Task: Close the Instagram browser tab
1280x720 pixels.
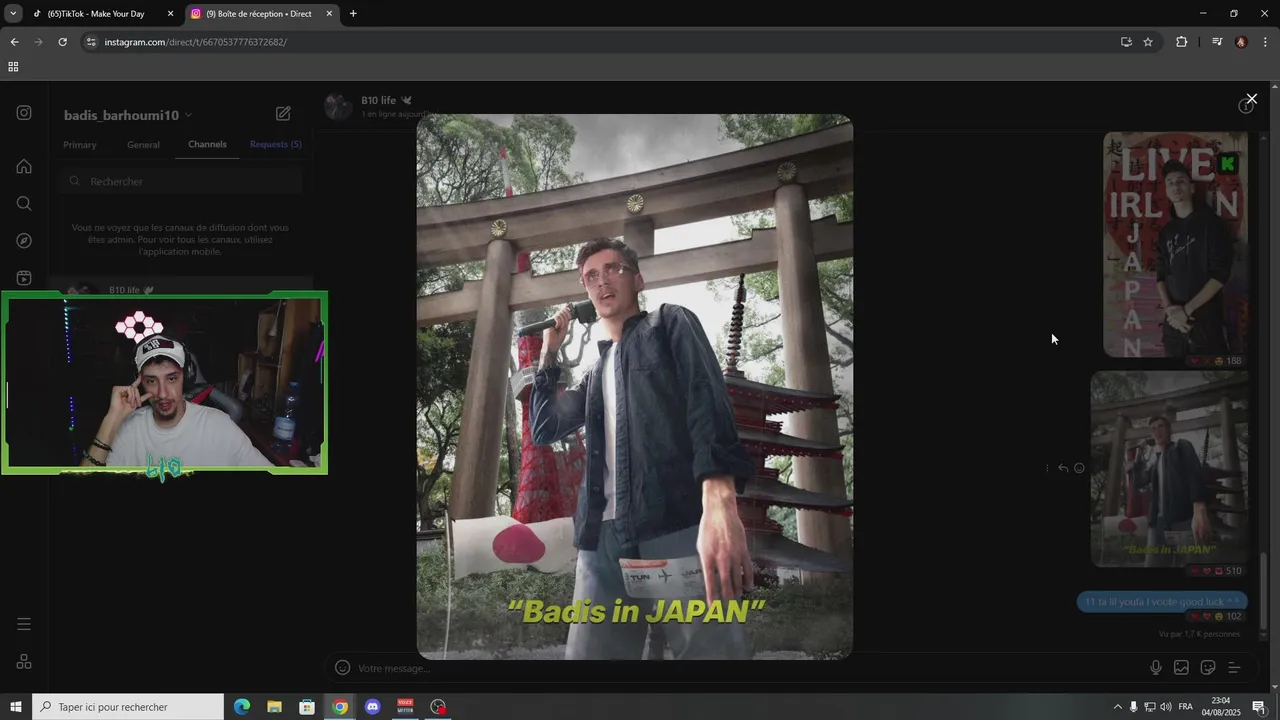Action: coord(329,14)
